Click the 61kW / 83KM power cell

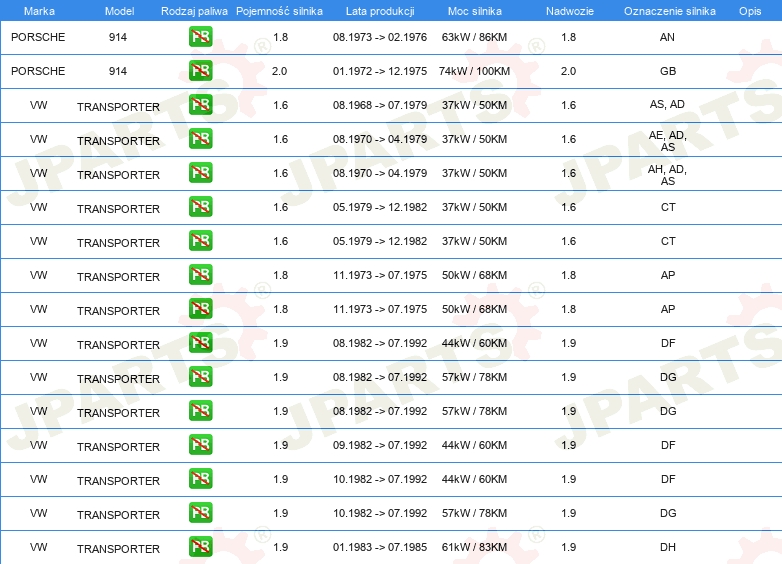click(x=474, y=547)
